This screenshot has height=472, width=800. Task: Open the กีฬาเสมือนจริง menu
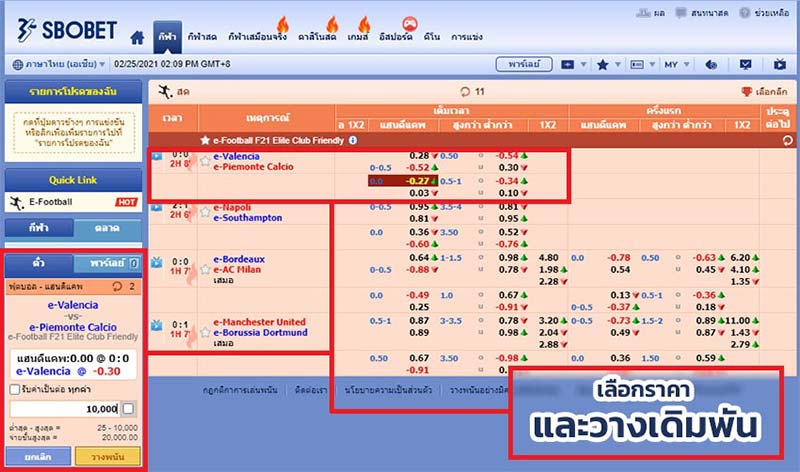tap(258, 37)
